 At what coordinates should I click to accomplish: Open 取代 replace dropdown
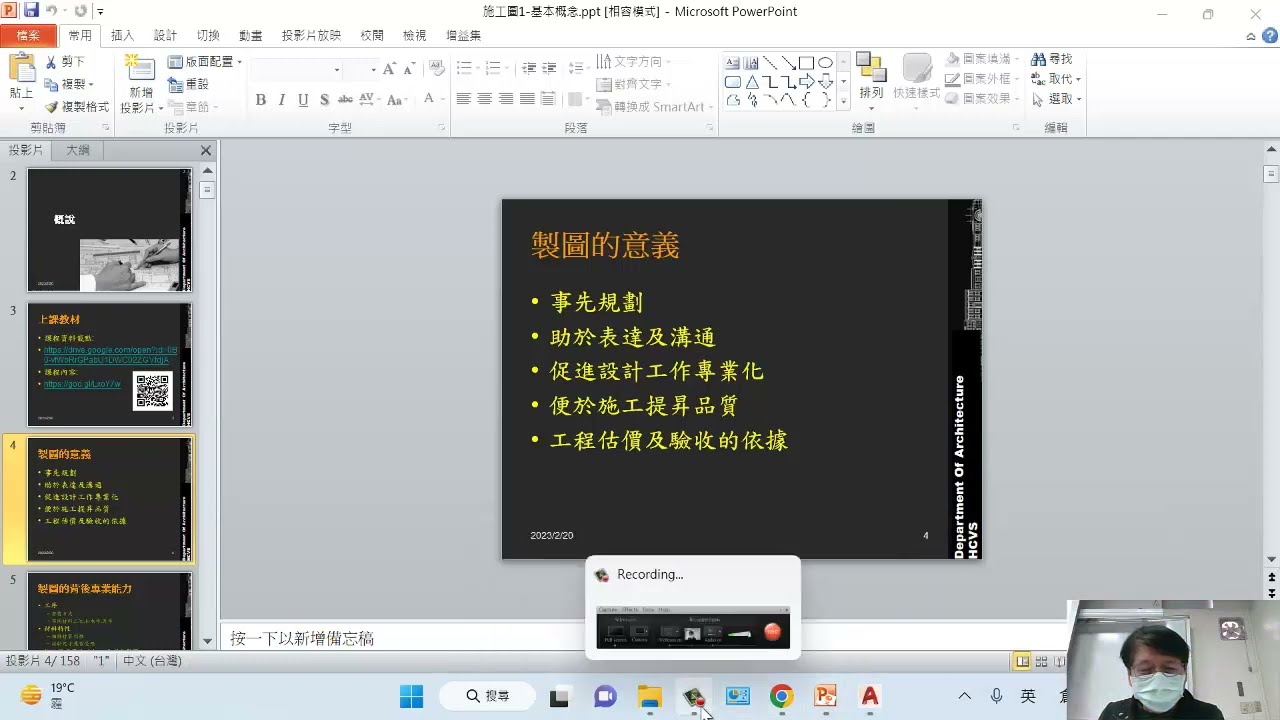click(1077, 80)
